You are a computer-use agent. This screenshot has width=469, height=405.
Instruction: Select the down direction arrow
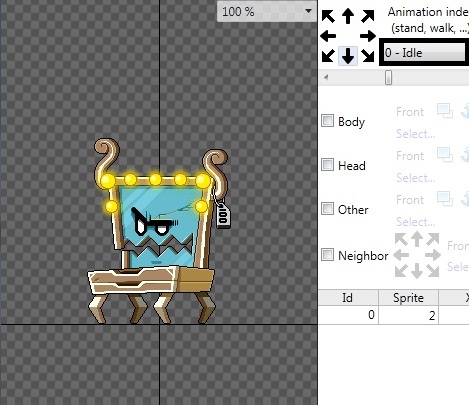coord(348,56)
